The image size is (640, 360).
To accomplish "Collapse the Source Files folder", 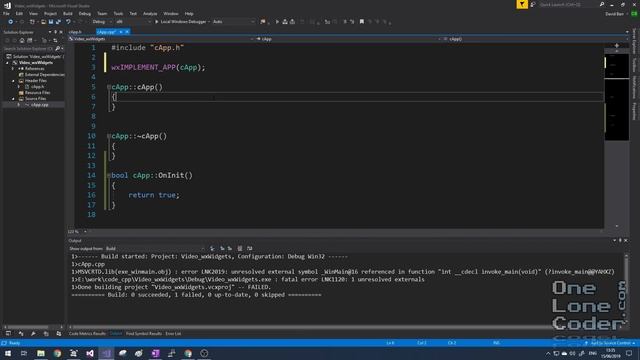I will 13,99.
